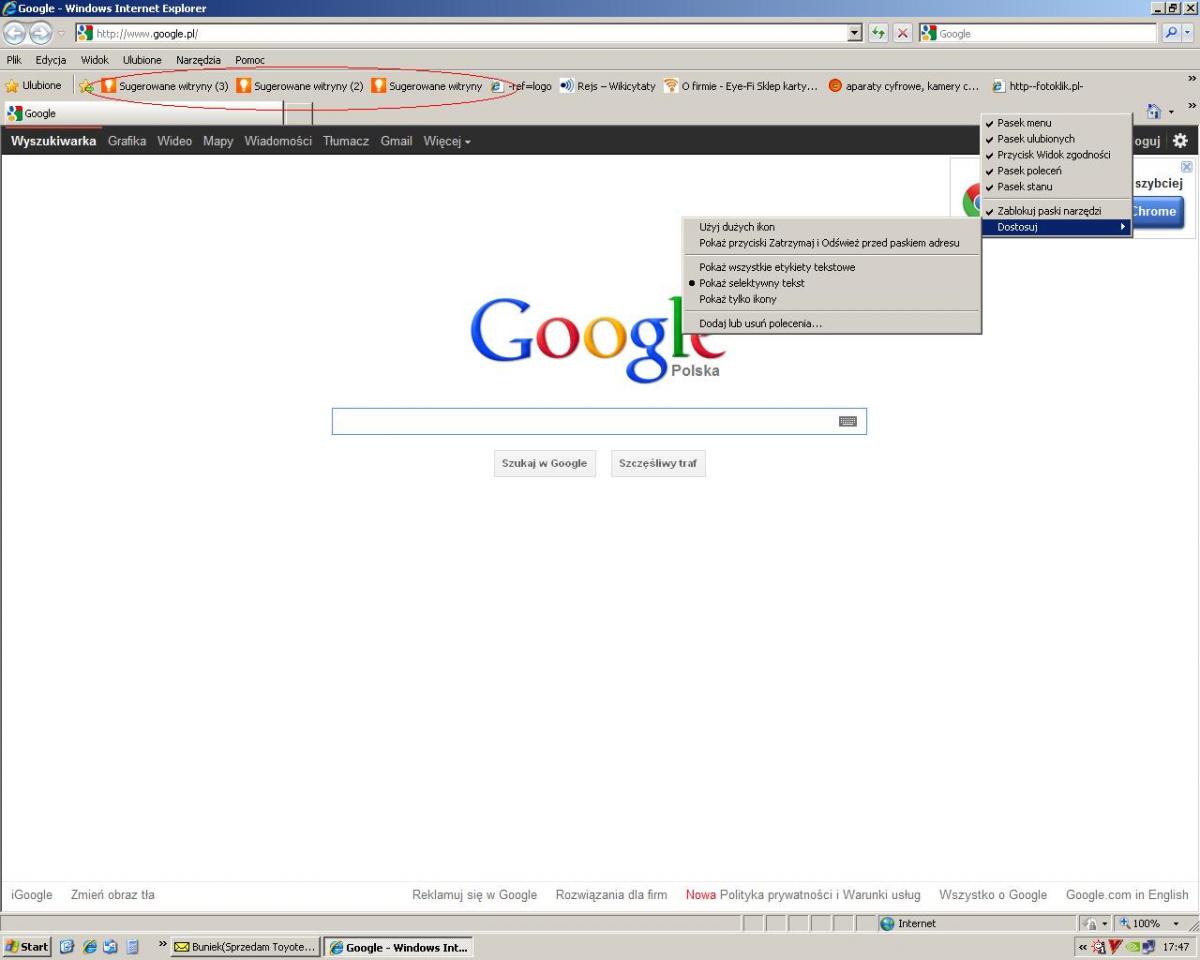Toggle Przycisk Widok zgodności checkmark
Screen dimensions: 1200x960
1056,155
